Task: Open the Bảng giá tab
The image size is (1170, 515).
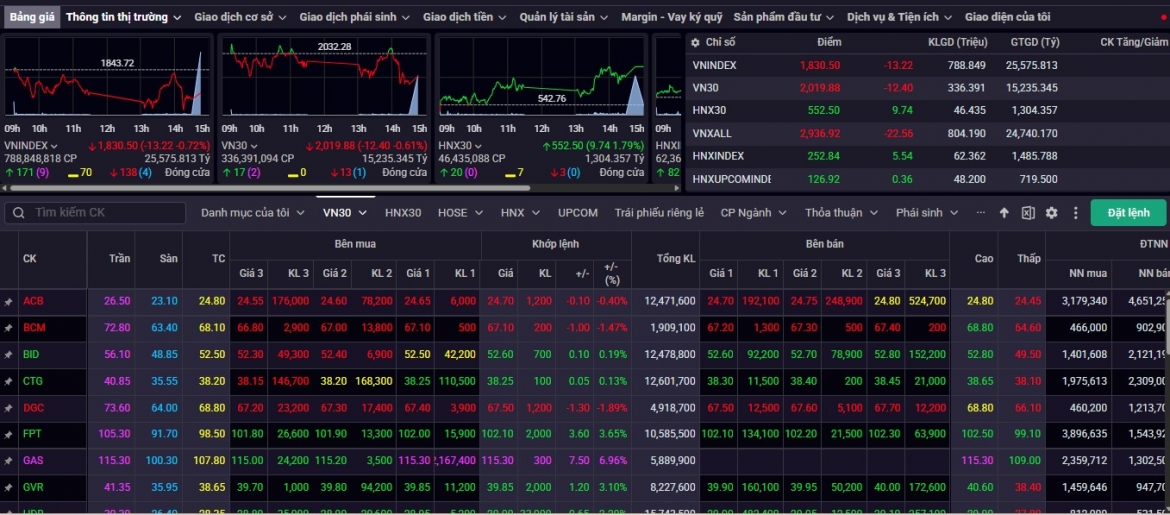Action: click(31, 16)
